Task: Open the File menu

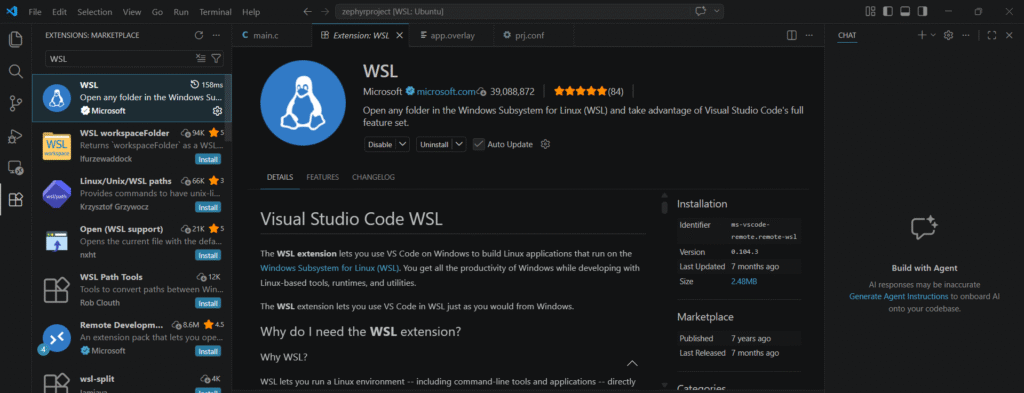Action: pyautogui.click(x=35, y=12)
